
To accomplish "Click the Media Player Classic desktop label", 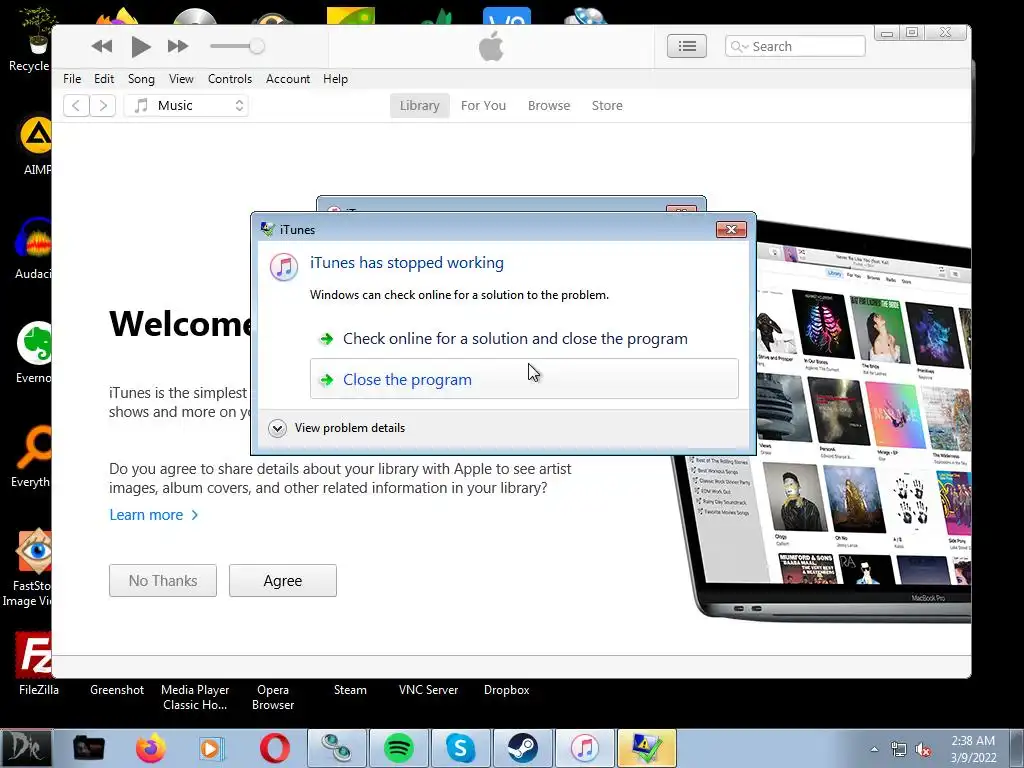I will pyautogui.click(x=195, y=697).
